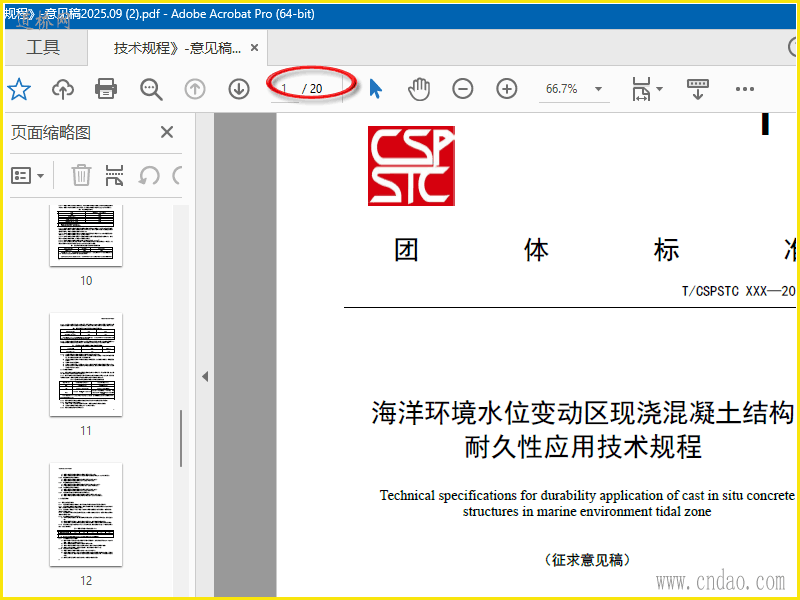Click the star bookmark icon

click(19, 89)
